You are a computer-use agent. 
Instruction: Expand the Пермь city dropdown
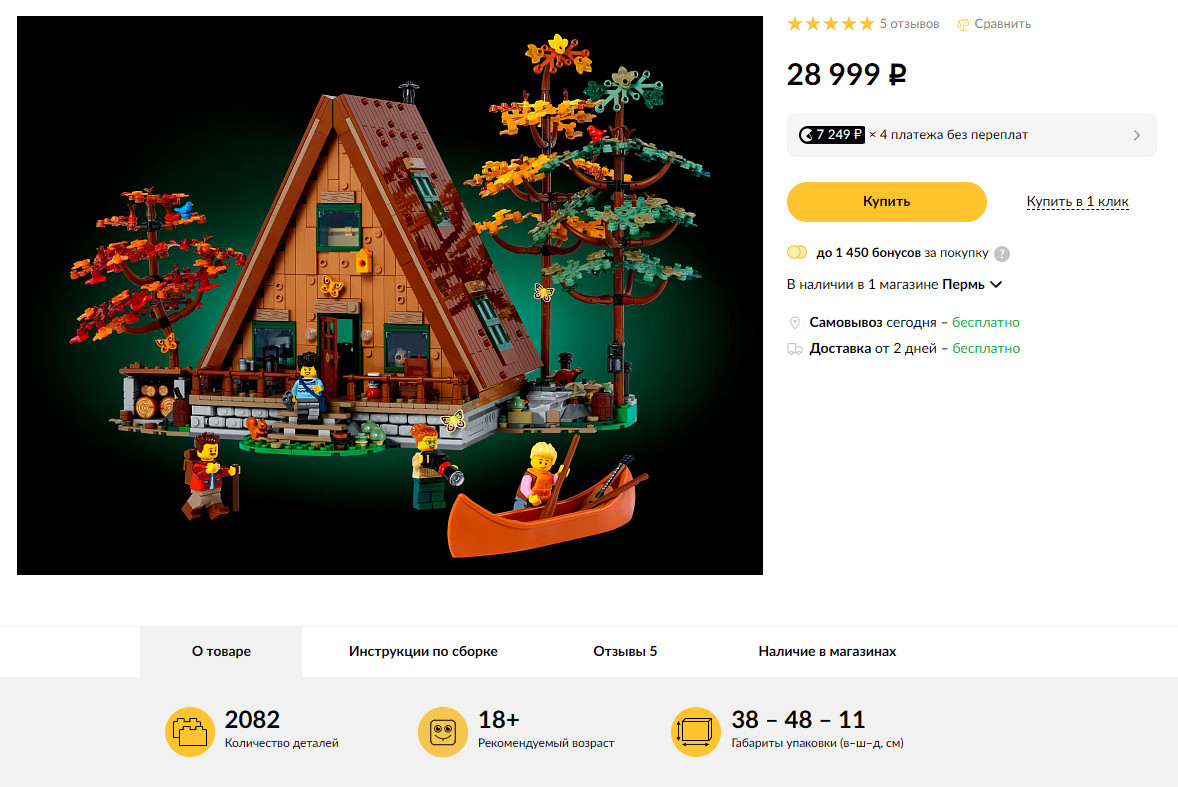[972, 285]
